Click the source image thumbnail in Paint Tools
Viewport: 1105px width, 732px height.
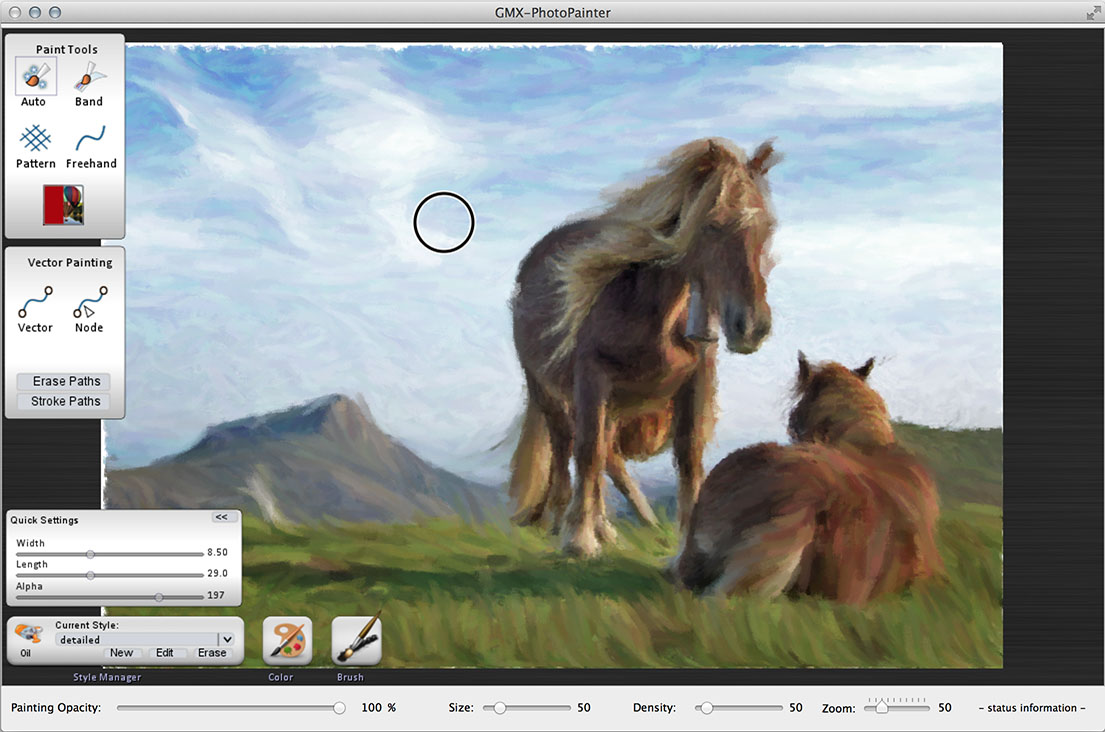pos(62,205)
